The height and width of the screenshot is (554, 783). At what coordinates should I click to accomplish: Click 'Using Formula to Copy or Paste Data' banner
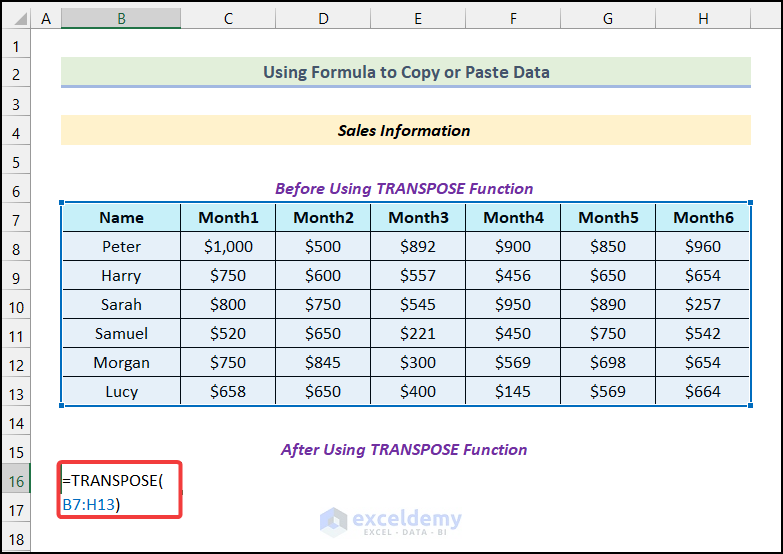coord(405,72)
